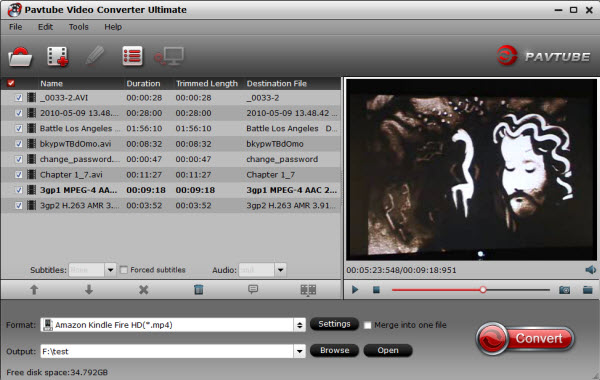Remove selected item with X icon
Viewport: 600px width, 380px height.
tap(143, 290)
